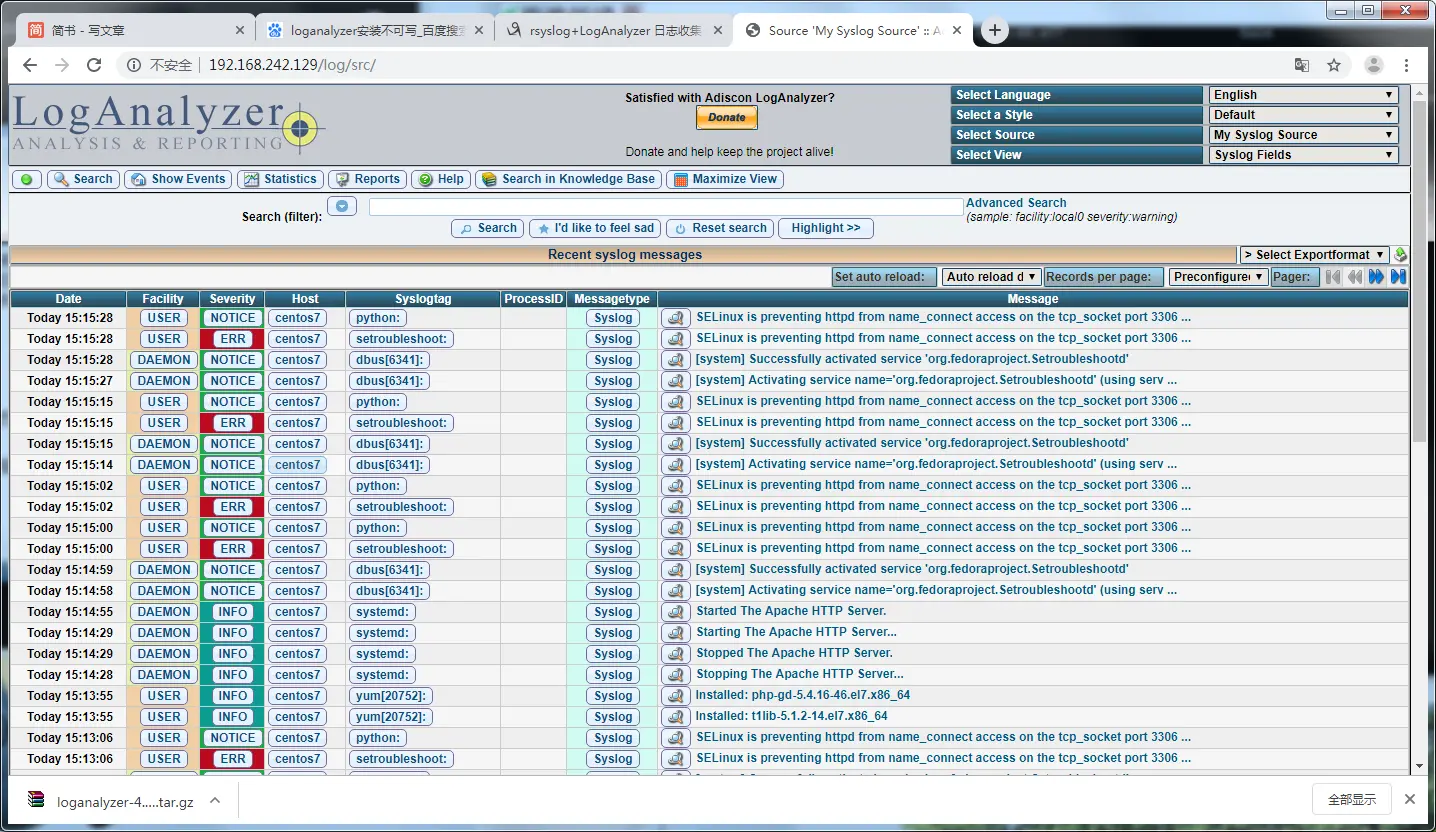The width and height of the screenshot is (1436, 832).
Task: Click the Donate button
Action: tap(727, 118)
